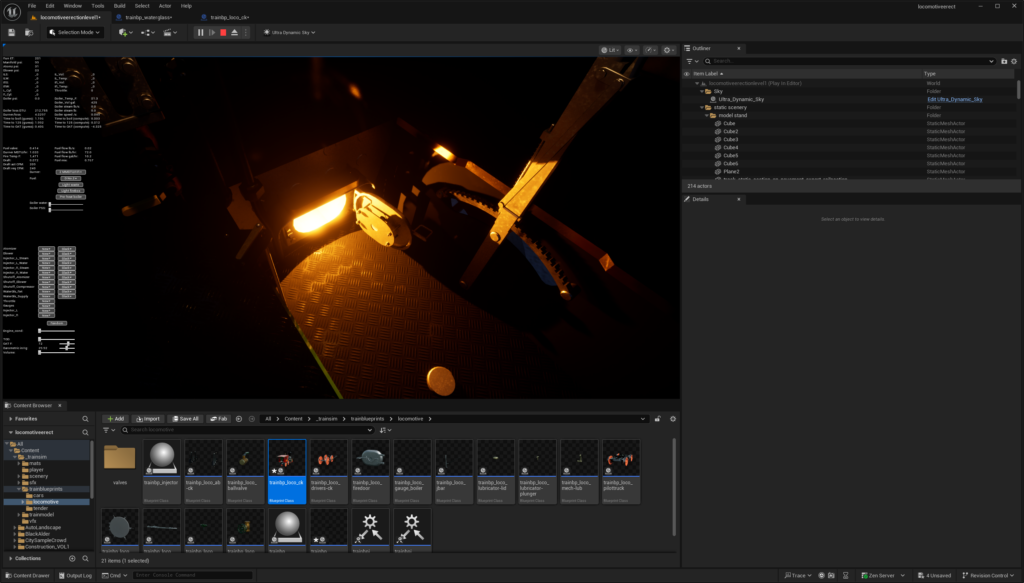Click the Import button in Content Browser
Viewport: 1024px width, 583px height.
147,419
